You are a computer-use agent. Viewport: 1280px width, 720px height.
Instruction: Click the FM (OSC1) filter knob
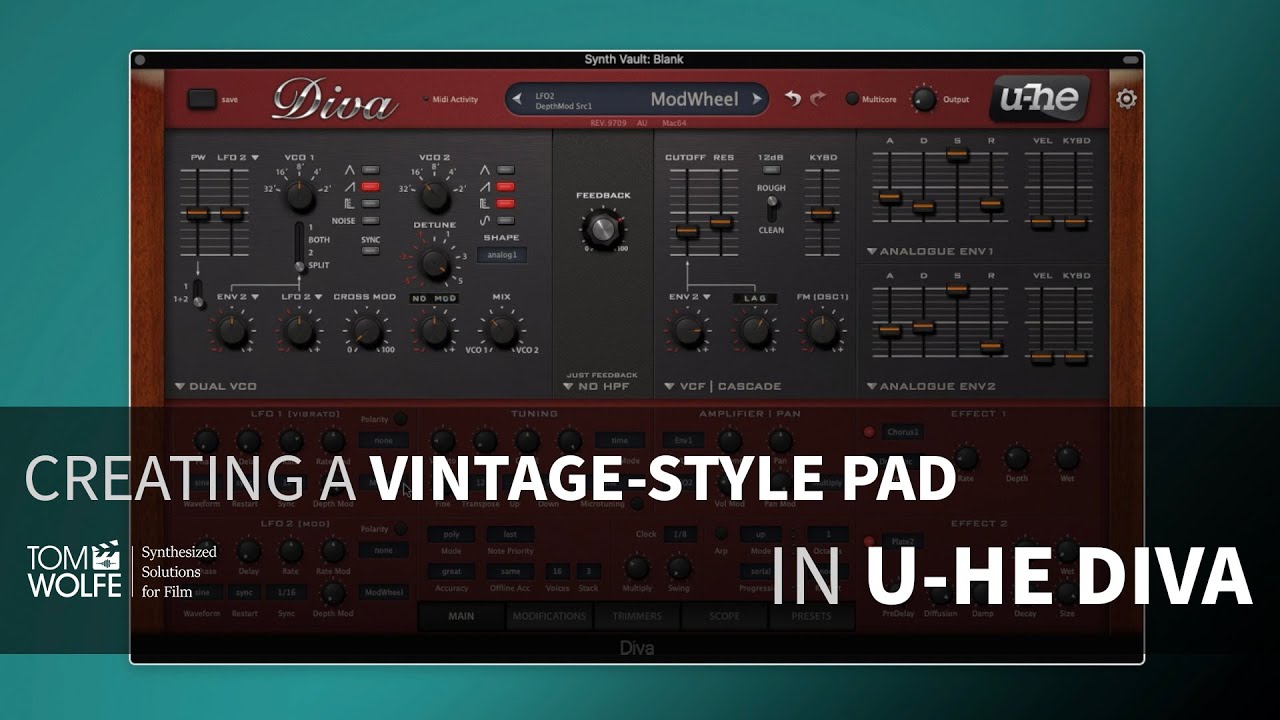(822, 330)
